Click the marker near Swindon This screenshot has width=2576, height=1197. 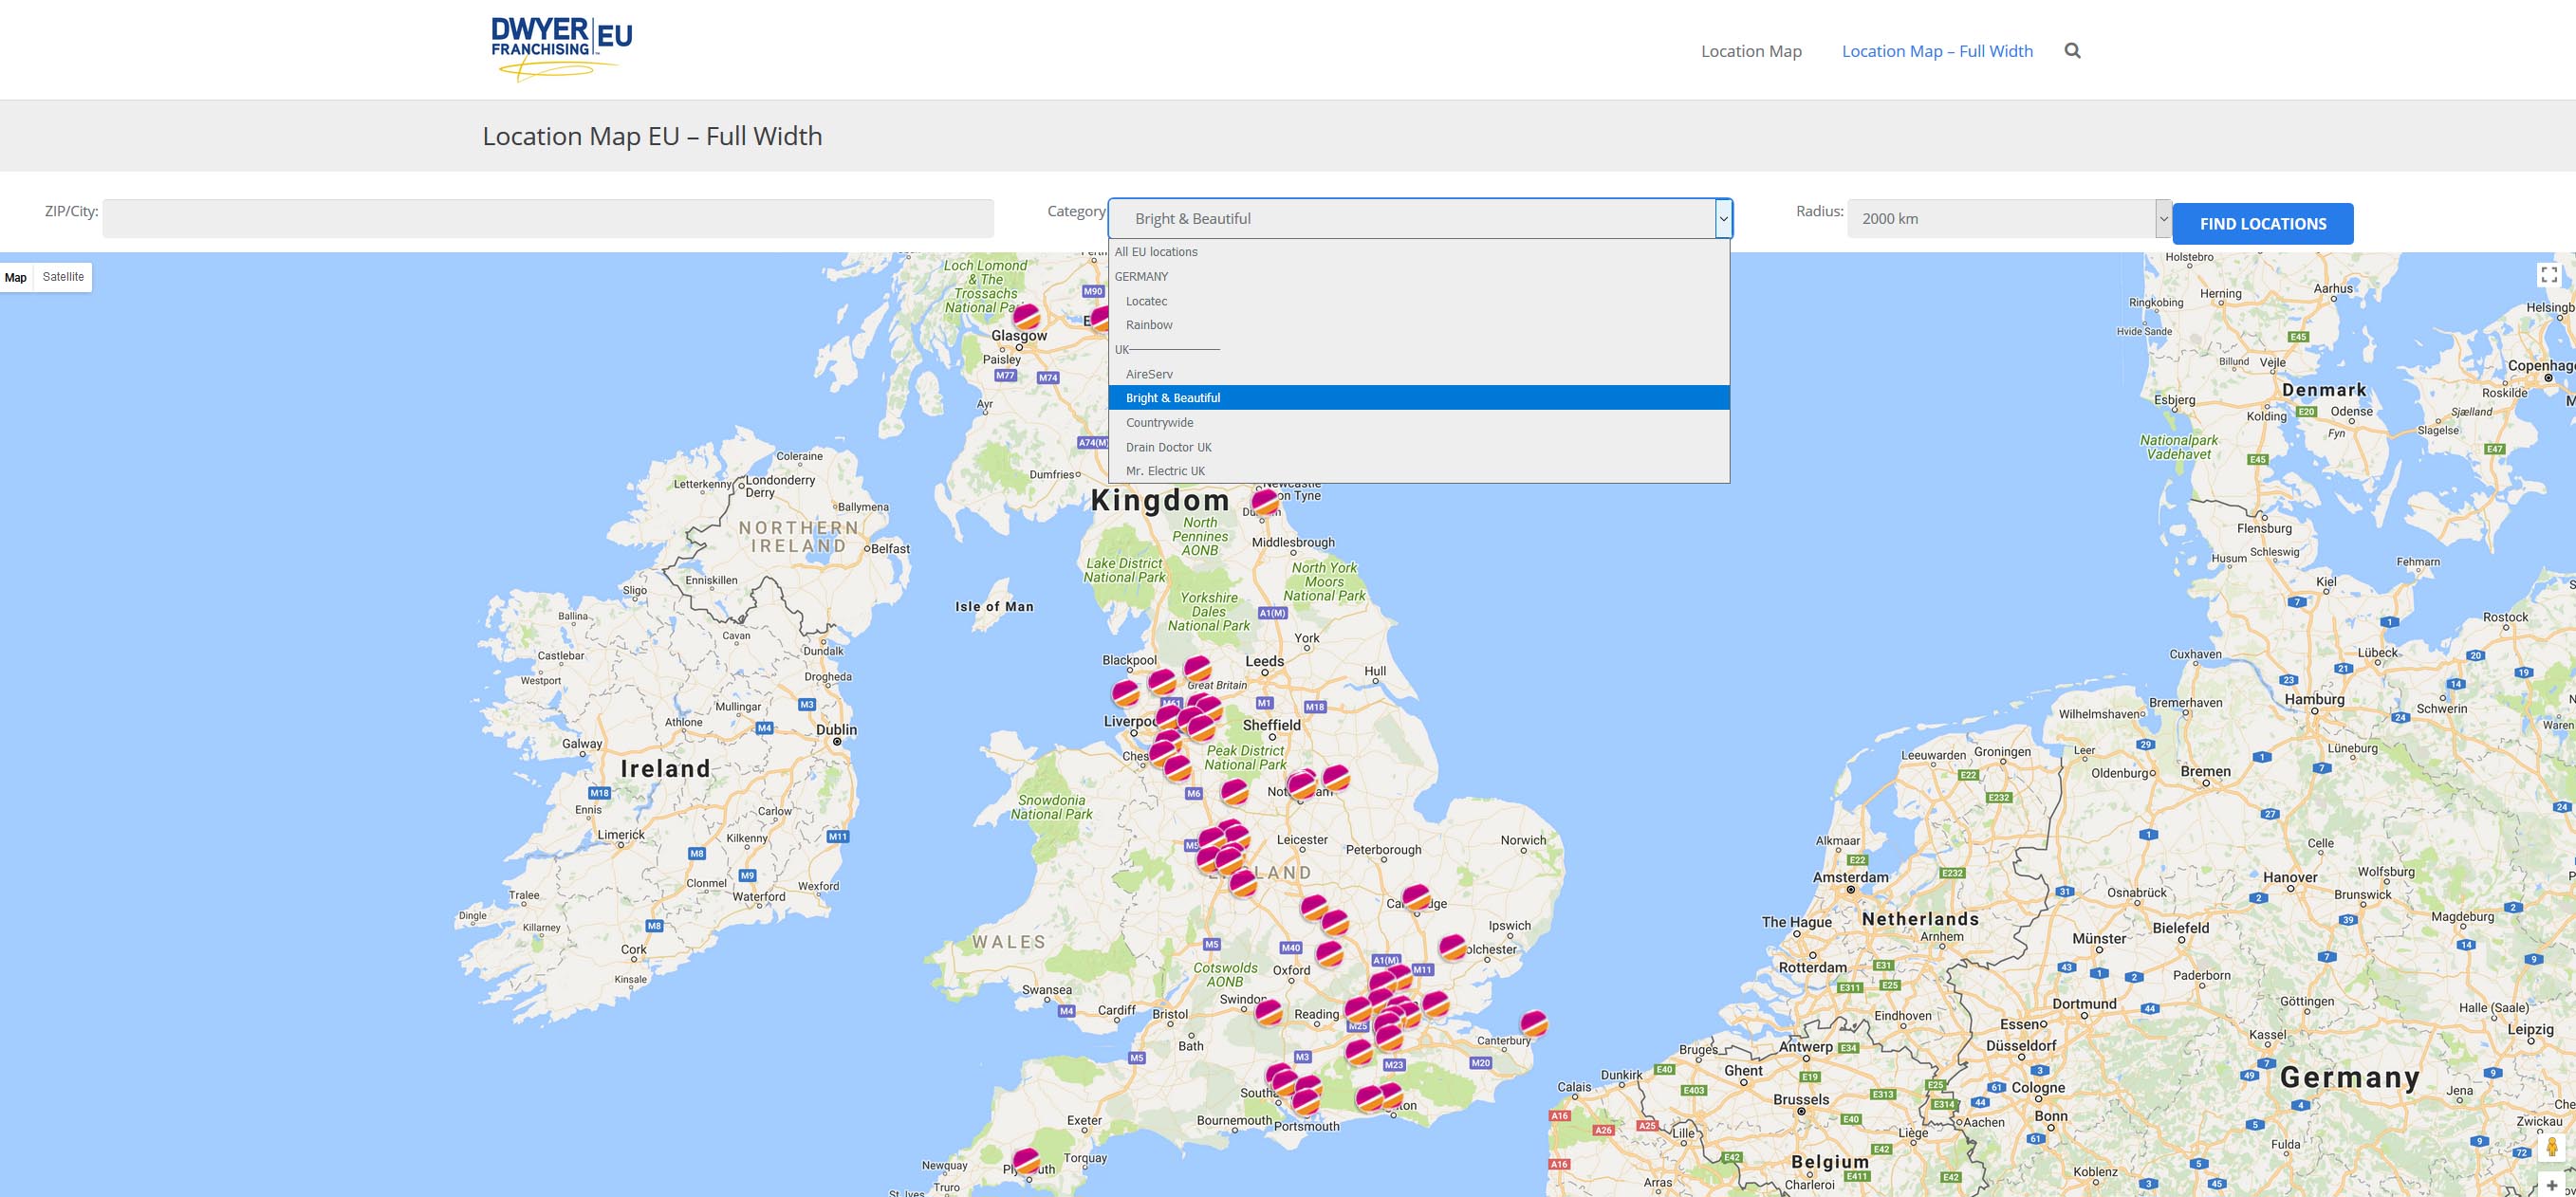point(1268,1011)
